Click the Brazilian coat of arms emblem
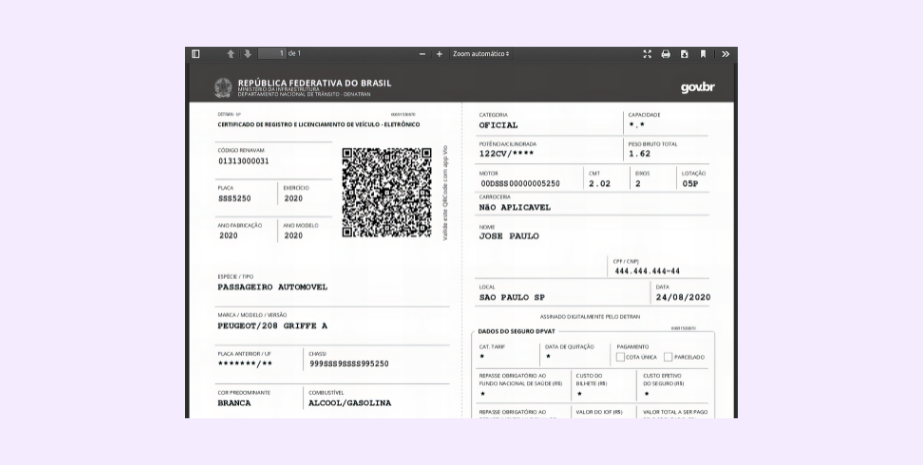The image size is (923, 465). [x=223, y=88]
